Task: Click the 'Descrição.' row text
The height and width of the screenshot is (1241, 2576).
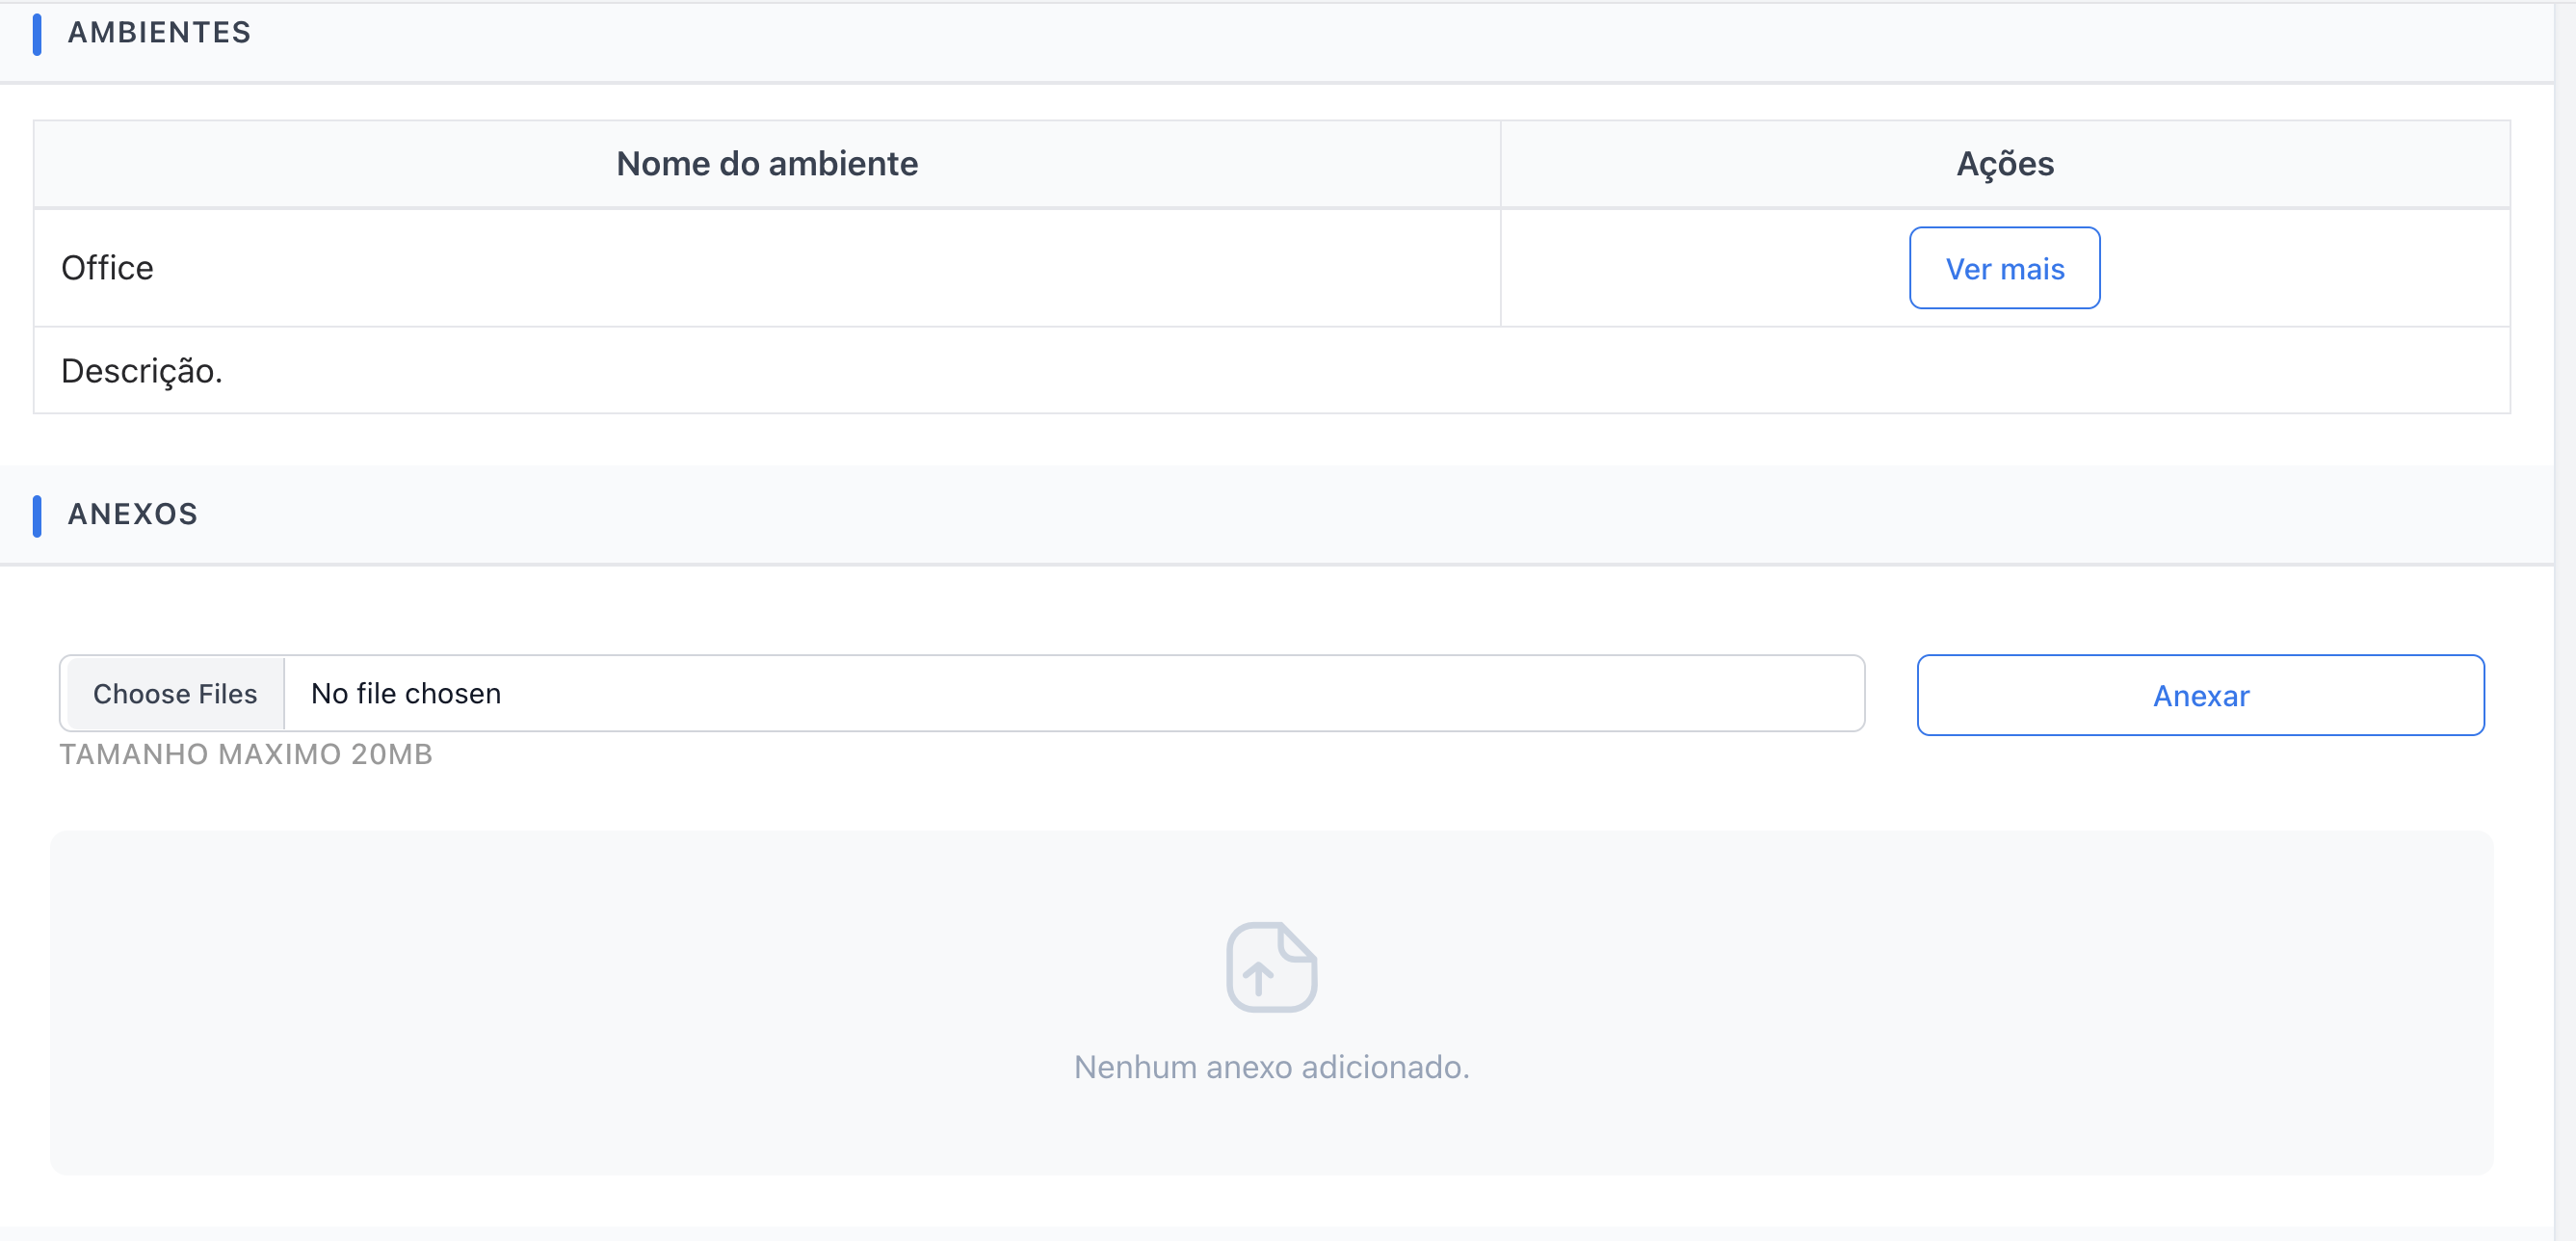Action: click(x=141, y=371)
